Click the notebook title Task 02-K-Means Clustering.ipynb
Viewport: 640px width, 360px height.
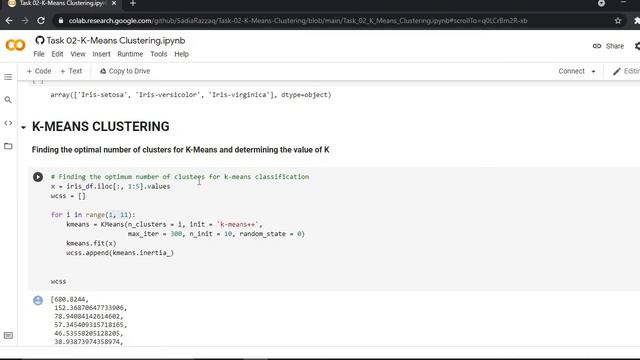116,40
